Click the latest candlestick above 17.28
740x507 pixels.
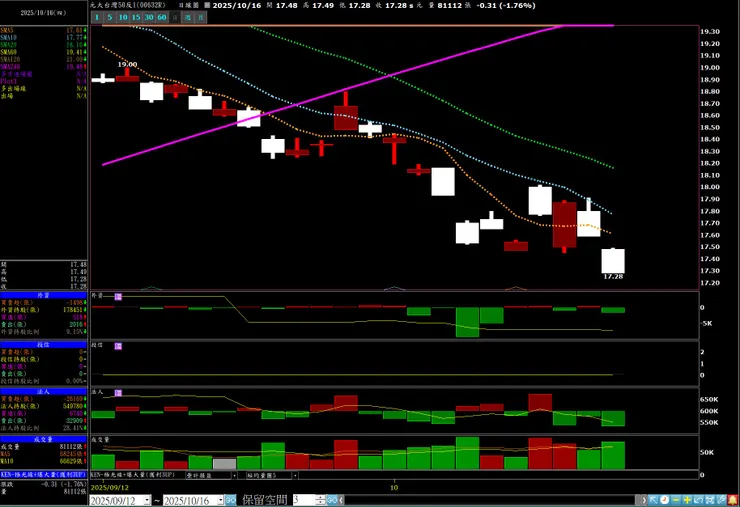(613, 261)
